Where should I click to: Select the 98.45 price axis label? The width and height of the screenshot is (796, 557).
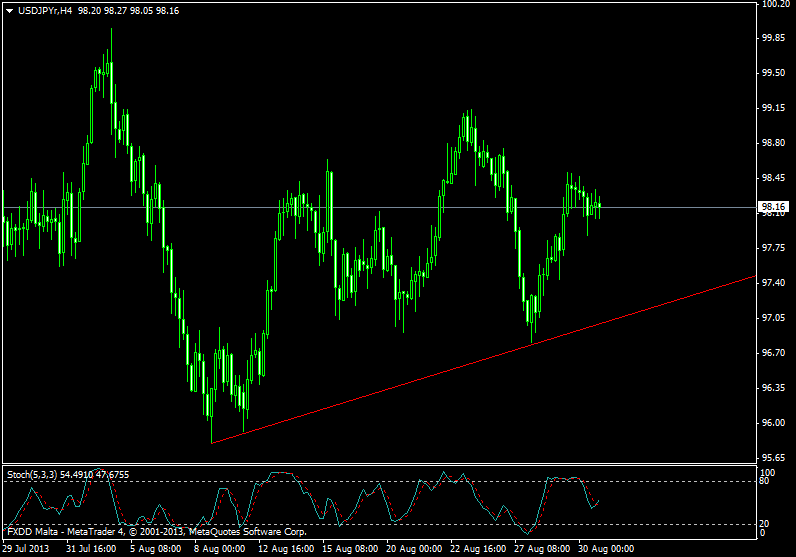pos(774,178)
